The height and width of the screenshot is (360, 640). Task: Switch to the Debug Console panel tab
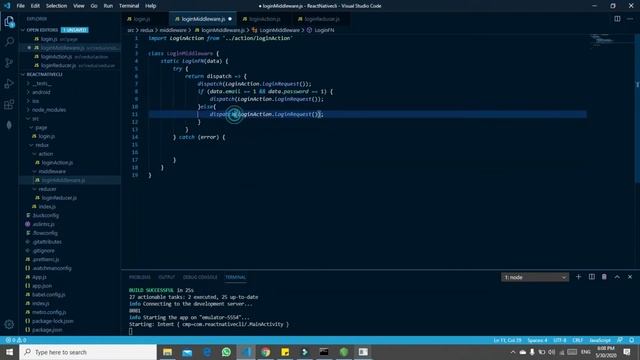click(x=200, y=277)
